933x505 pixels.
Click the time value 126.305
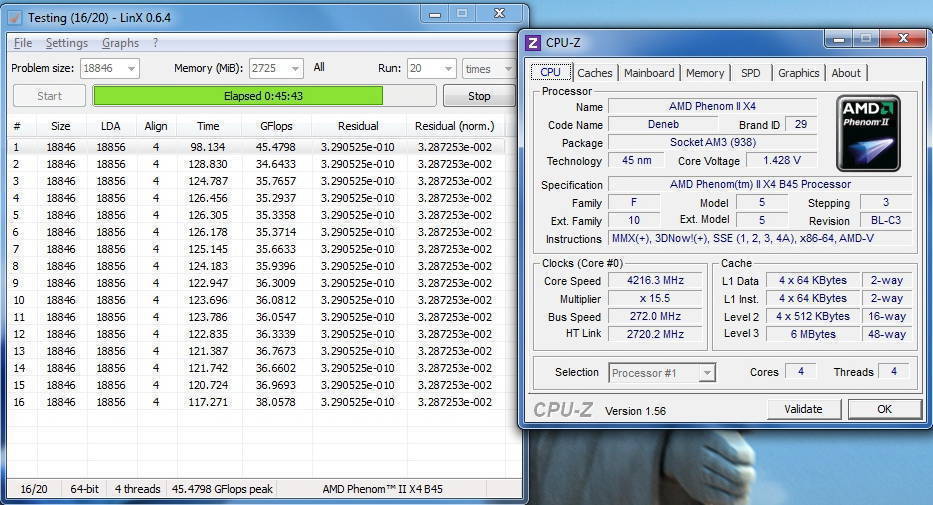(208, 215)
